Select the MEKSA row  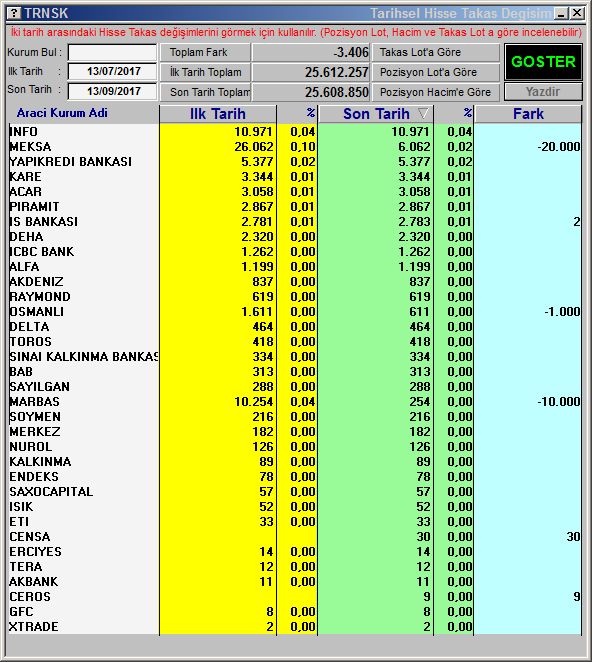pyautogui.click(x=295, y=147)
